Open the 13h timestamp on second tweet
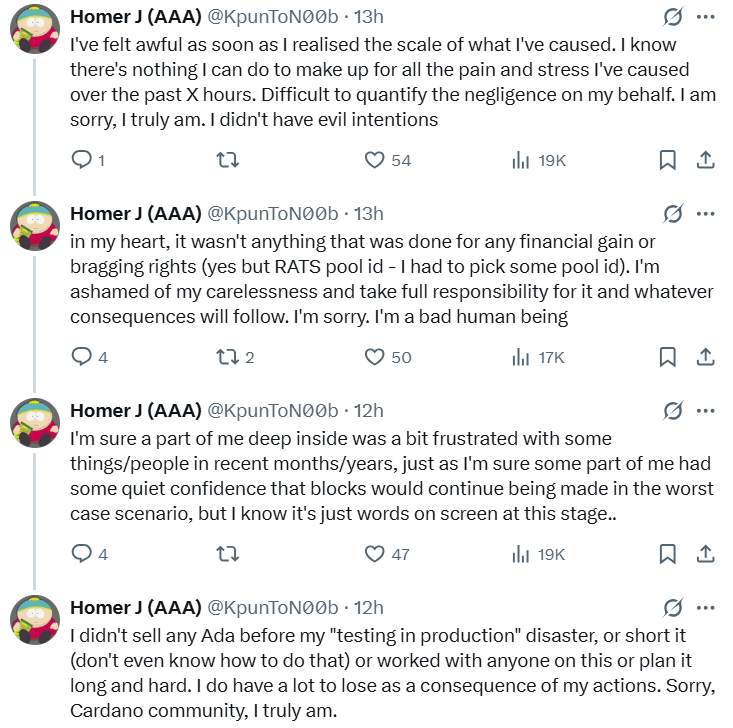This screenshot has height=728, width=733. tap(369, 214)
